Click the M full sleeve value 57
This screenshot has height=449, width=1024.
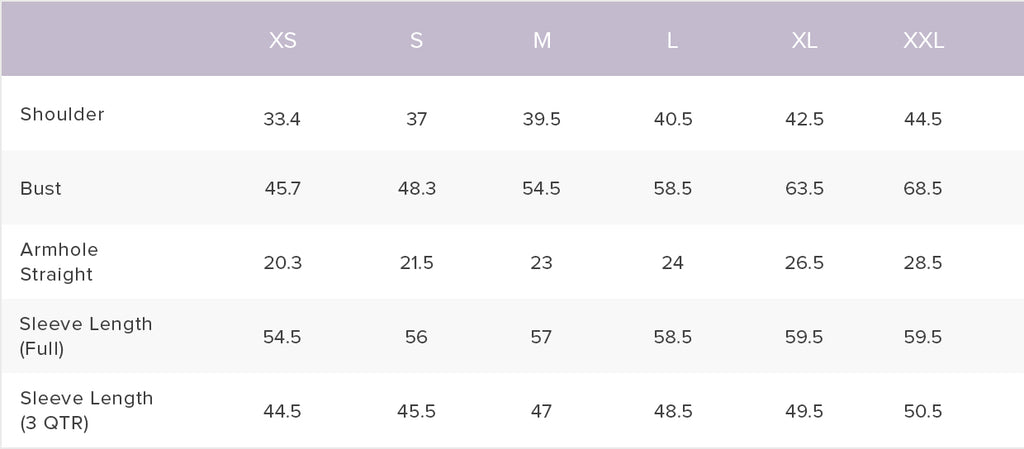pos(541,337)
